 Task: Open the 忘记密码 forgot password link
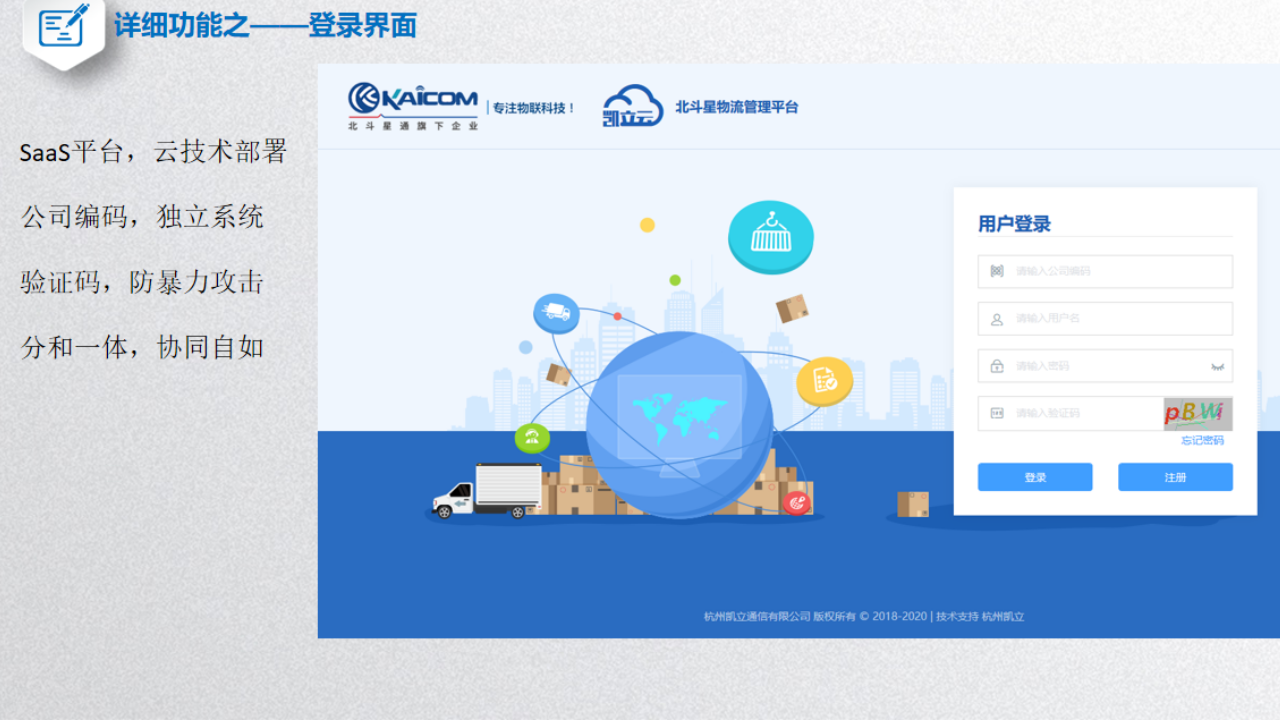click(x=1202, y=440)
